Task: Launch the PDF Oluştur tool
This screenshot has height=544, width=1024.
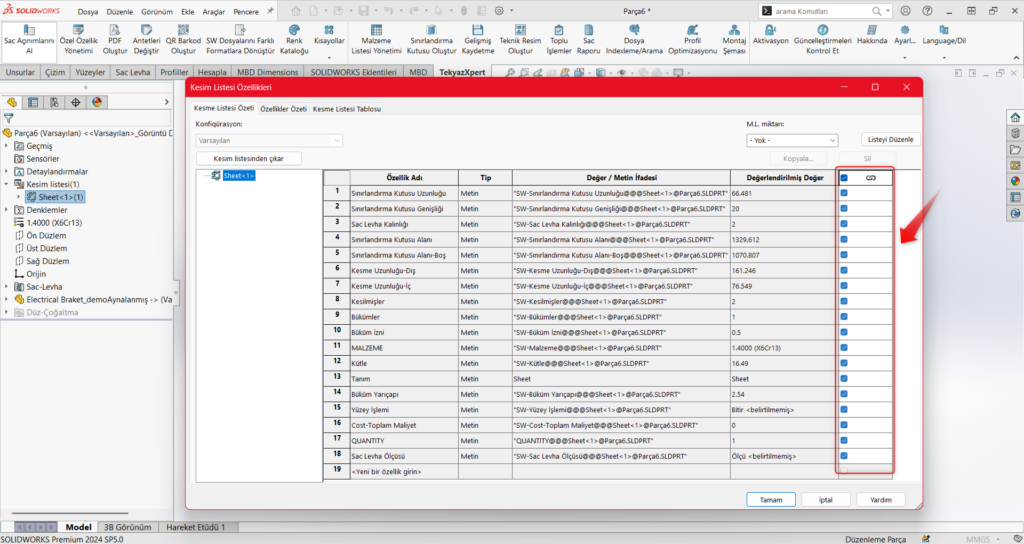Action: [x=115, y=40]
